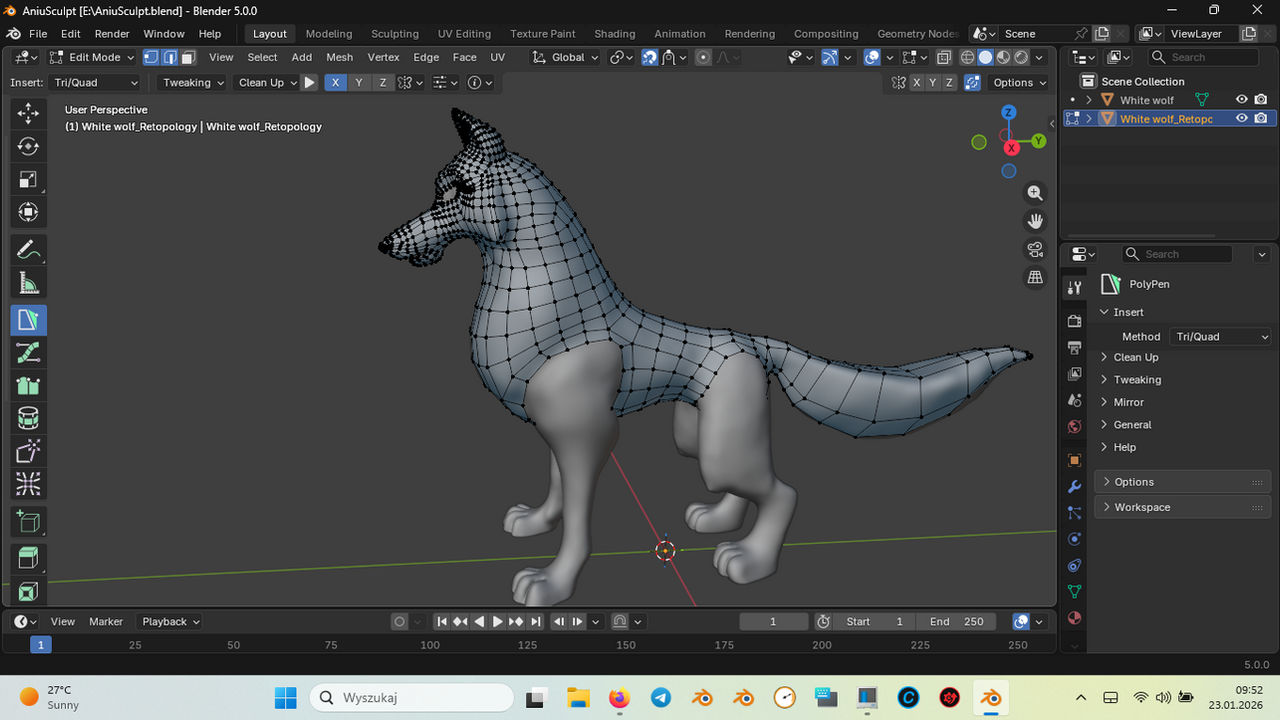Select the highlighted PolyPen tool icon
The width and height of the screenshot is (1280, 720).
click(28, 319)
